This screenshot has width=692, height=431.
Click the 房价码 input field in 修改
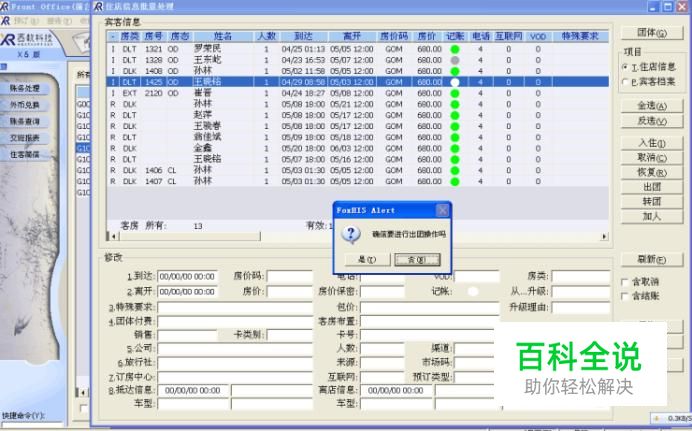pyautogui.click(x=290, y=277)
